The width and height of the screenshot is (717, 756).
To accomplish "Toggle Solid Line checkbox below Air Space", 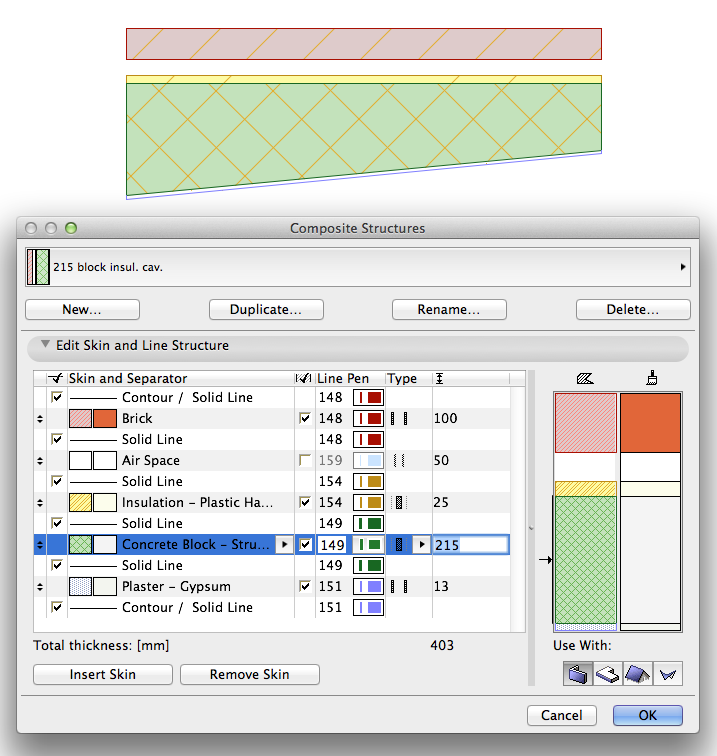I will [57, 481].
